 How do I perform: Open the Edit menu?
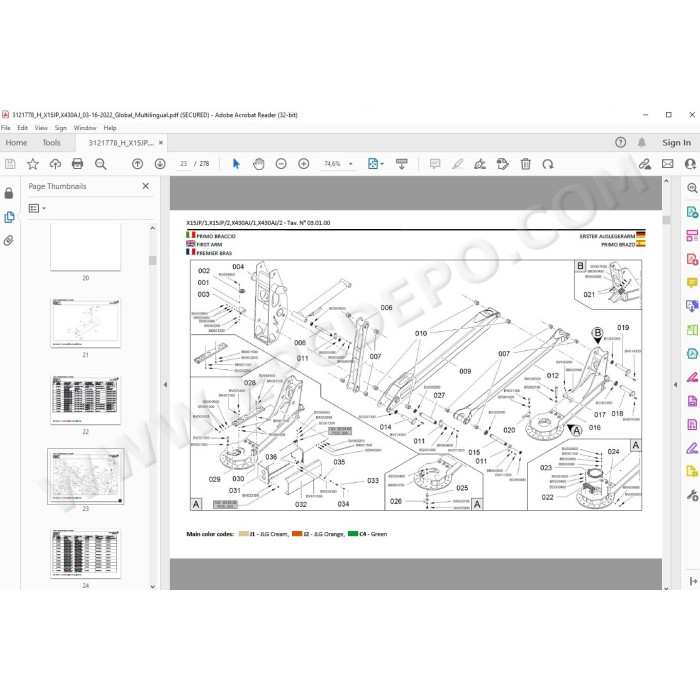click(22, 128)
